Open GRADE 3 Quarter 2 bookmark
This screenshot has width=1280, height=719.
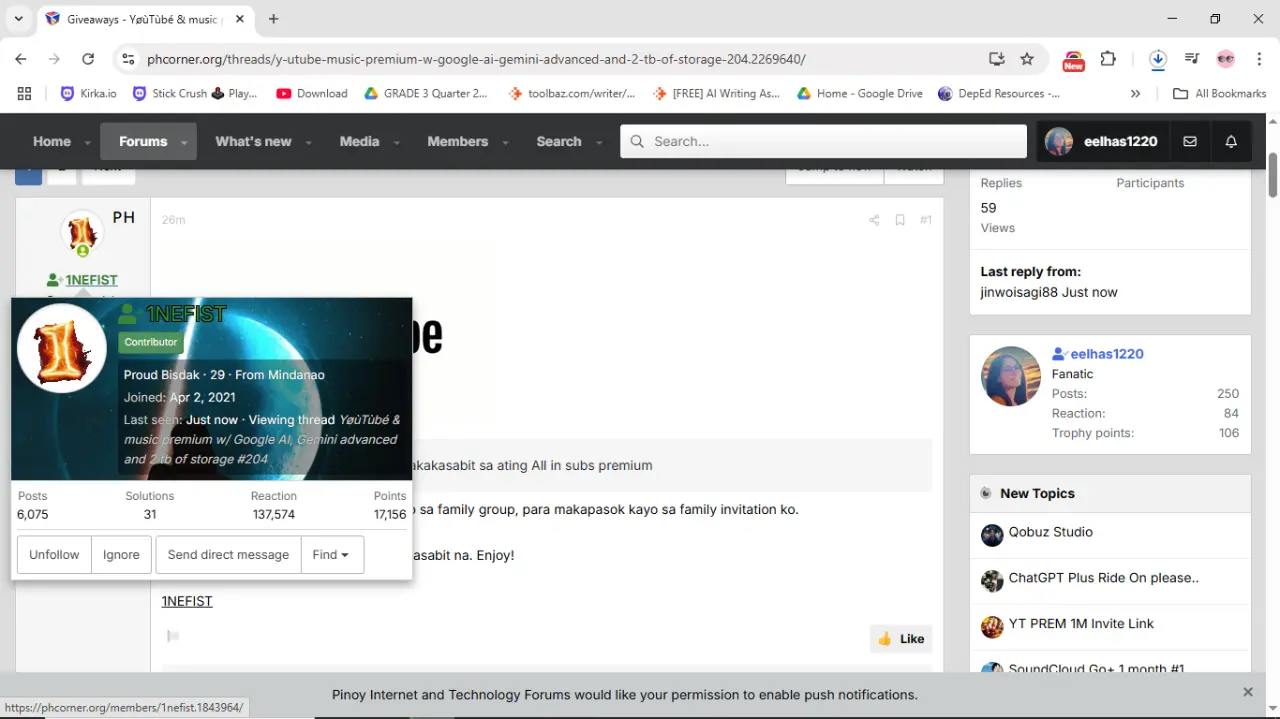(x=425, y=93)
